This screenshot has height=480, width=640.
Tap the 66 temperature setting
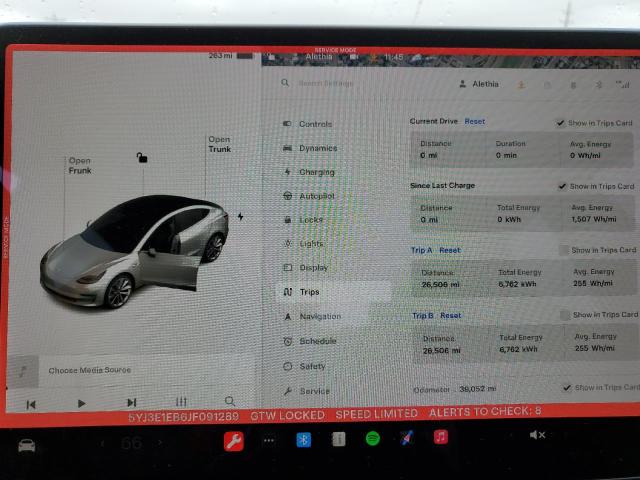pos(131,443)
